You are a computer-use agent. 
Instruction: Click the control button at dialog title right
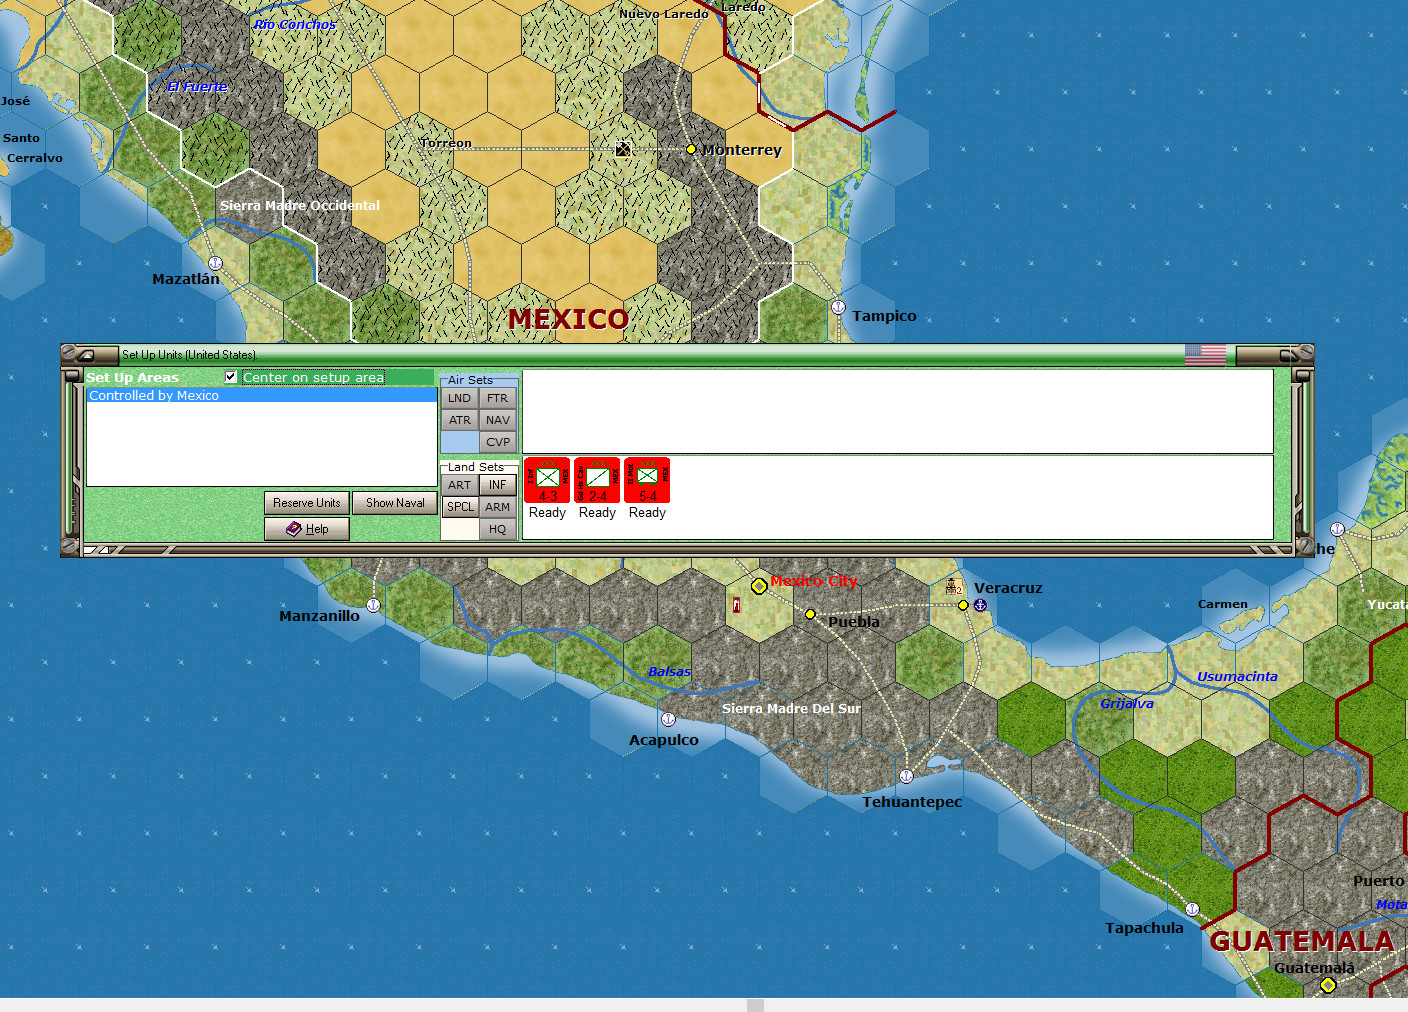click(1288, 354)
